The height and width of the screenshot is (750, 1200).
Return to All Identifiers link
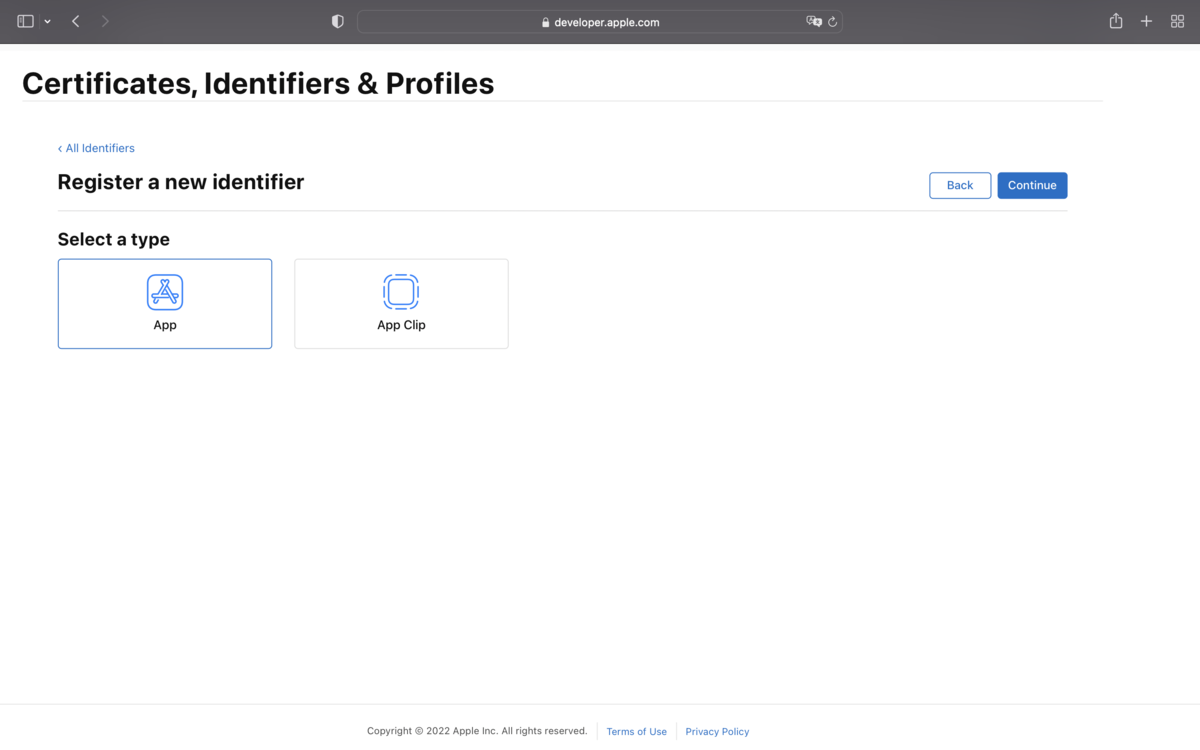click(x=96, y=148)
